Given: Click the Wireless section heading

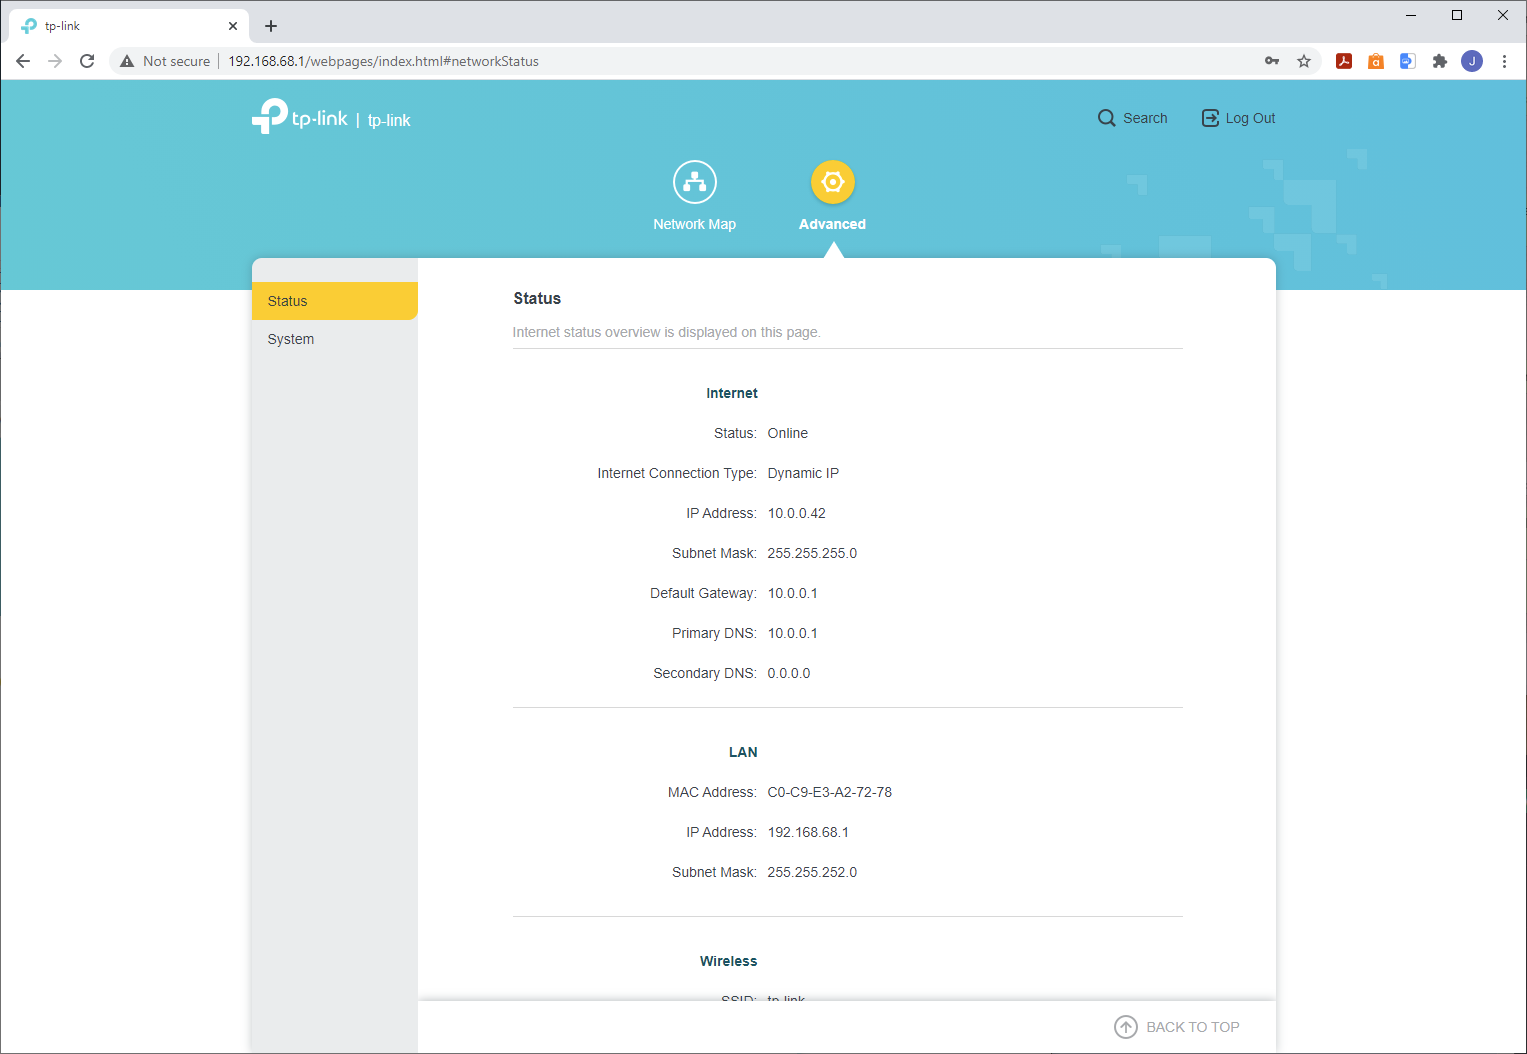Looking at the screenshot, I should [729, 961].
